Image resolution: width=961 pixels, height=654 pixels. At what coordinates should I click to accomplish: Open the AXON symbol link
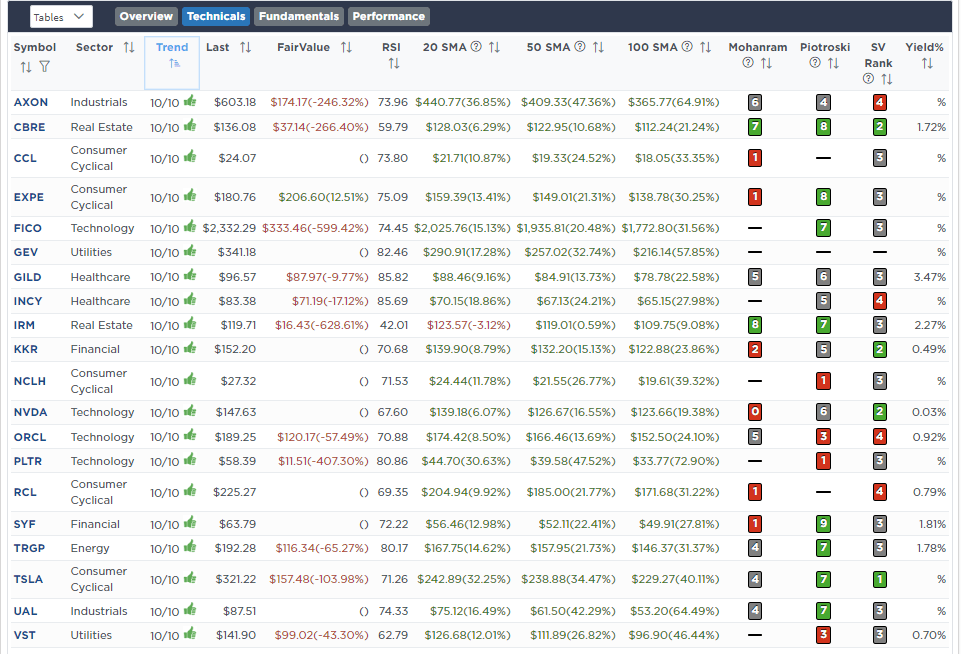pyautogui.click(x=31, y=102)
